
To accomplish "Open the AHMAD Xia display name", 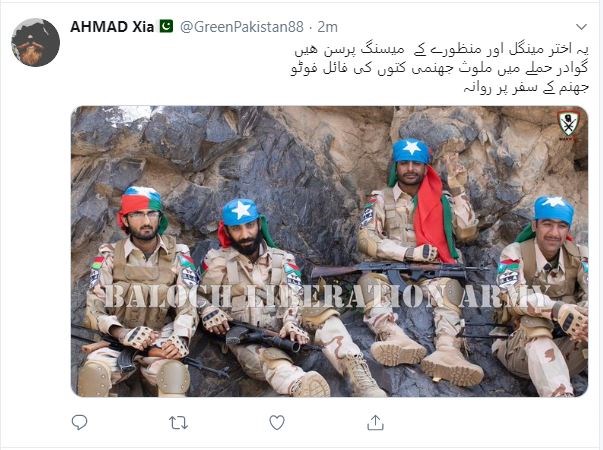I will click(112, 27).
